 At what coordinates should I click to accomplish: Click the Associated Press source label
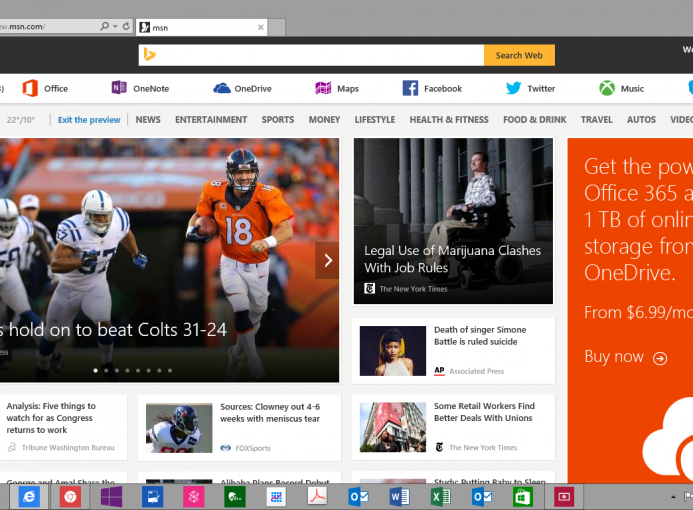(476, 371)
